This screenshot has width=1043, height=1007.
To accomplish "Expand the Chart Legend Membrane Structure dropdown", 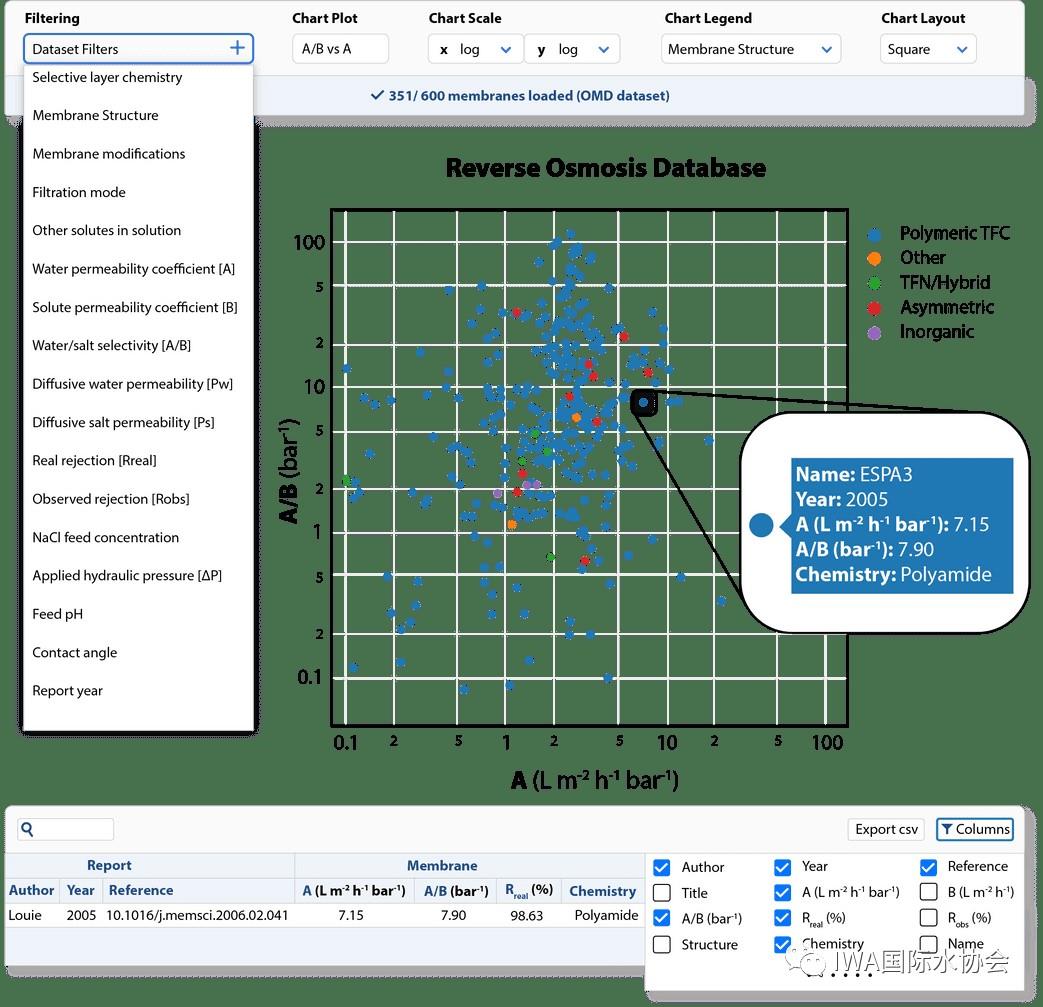I will [750, 49].
